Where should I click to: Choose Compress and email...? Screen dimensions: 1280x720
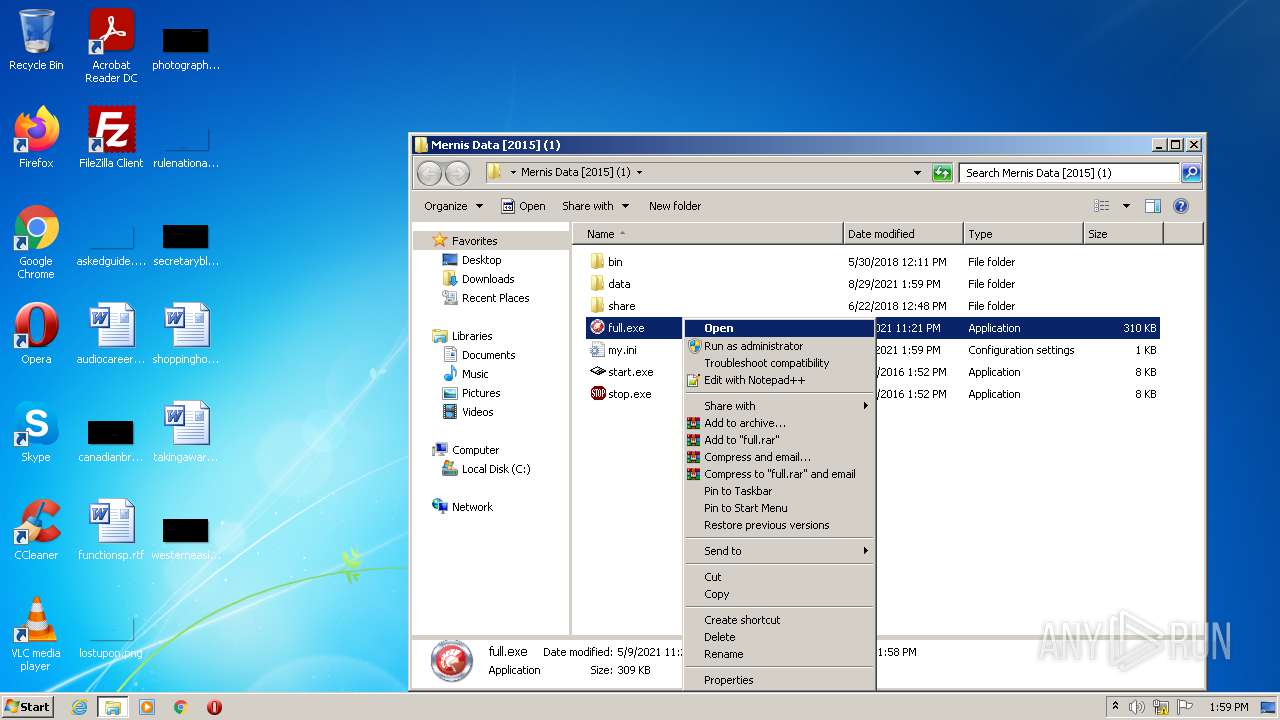[779, 457]
